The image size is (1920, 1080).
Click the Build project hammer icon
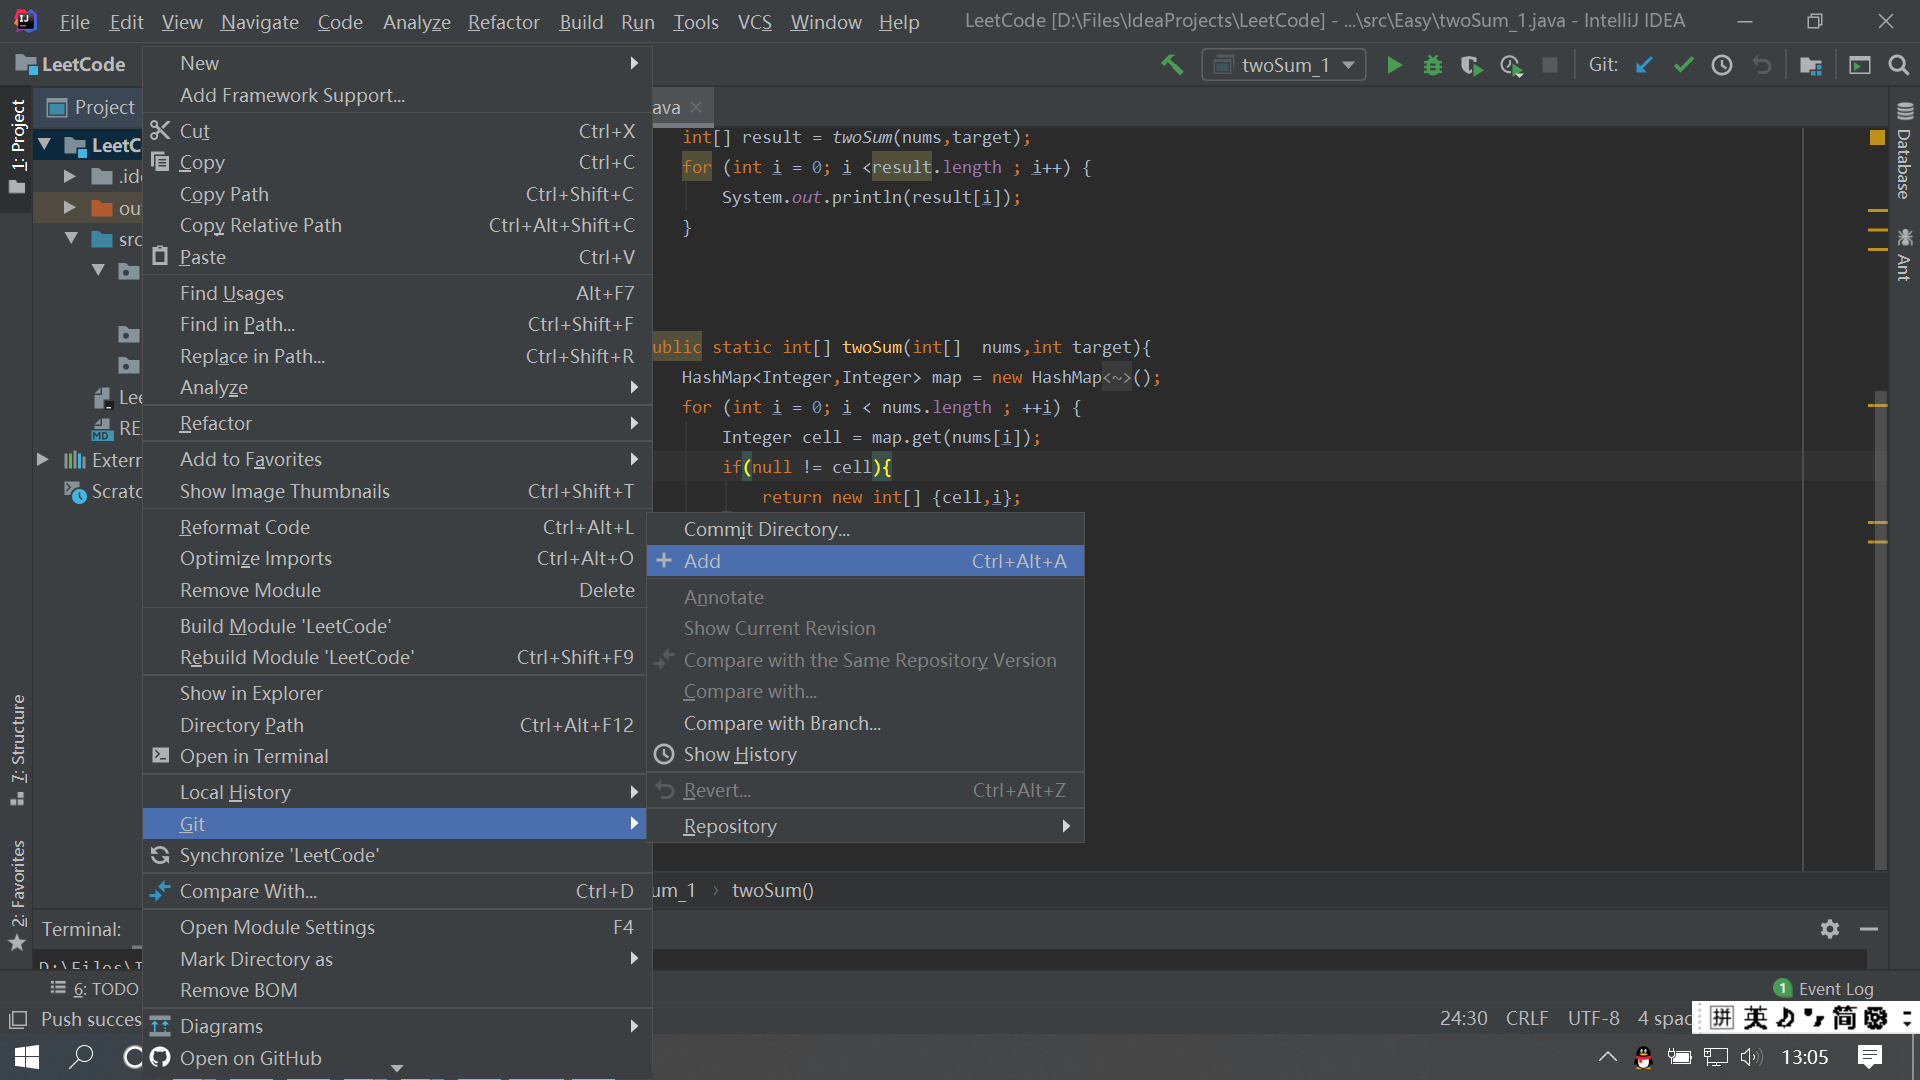pyautogui.click(x=1172, y=65)
